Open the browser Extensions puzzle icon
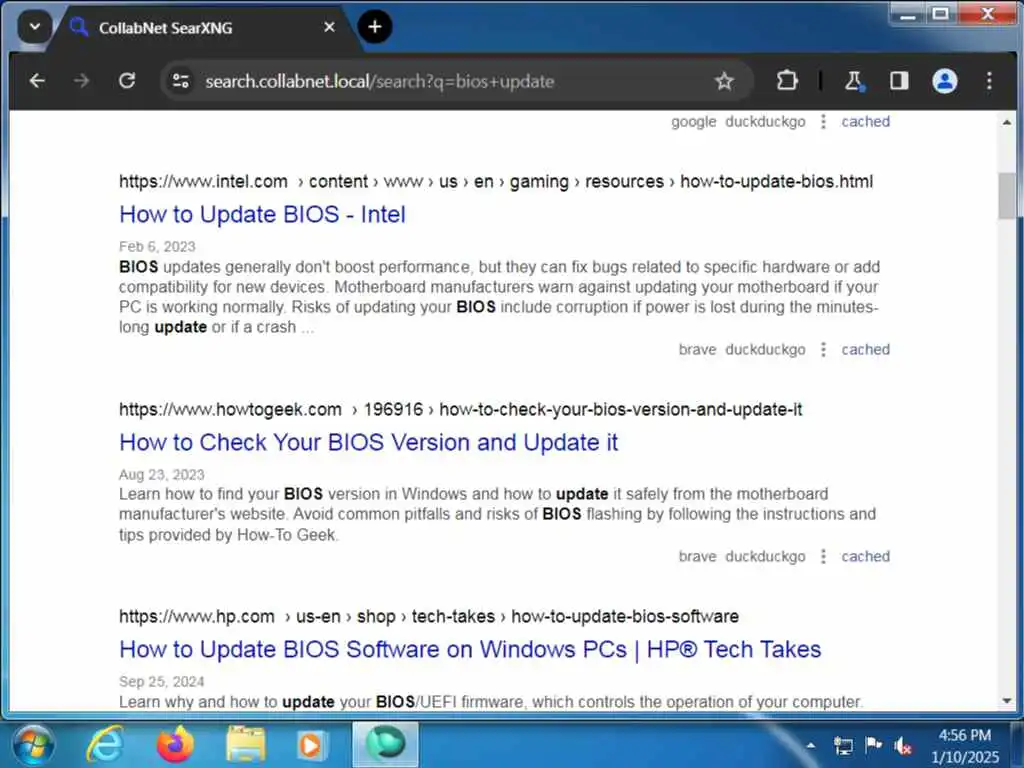This screenshot has width=1024, height=768. 787,81
